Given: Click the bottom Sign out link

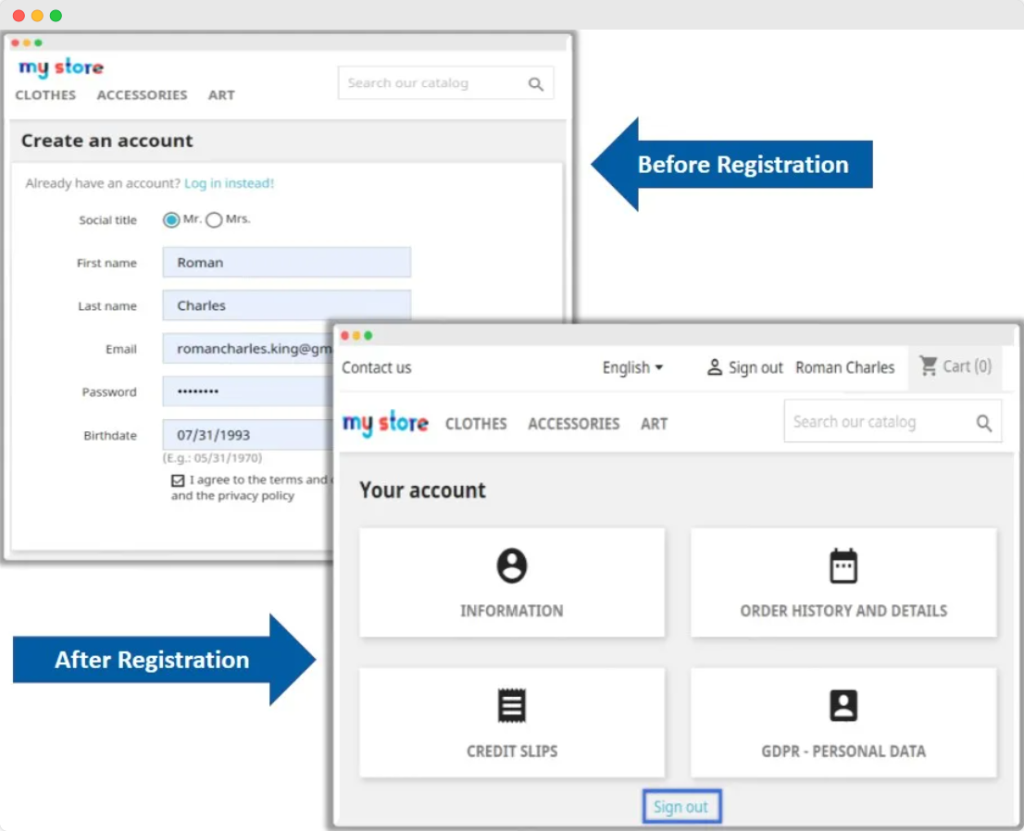Looking at the screenshot, I should click(x=681, y=807).
